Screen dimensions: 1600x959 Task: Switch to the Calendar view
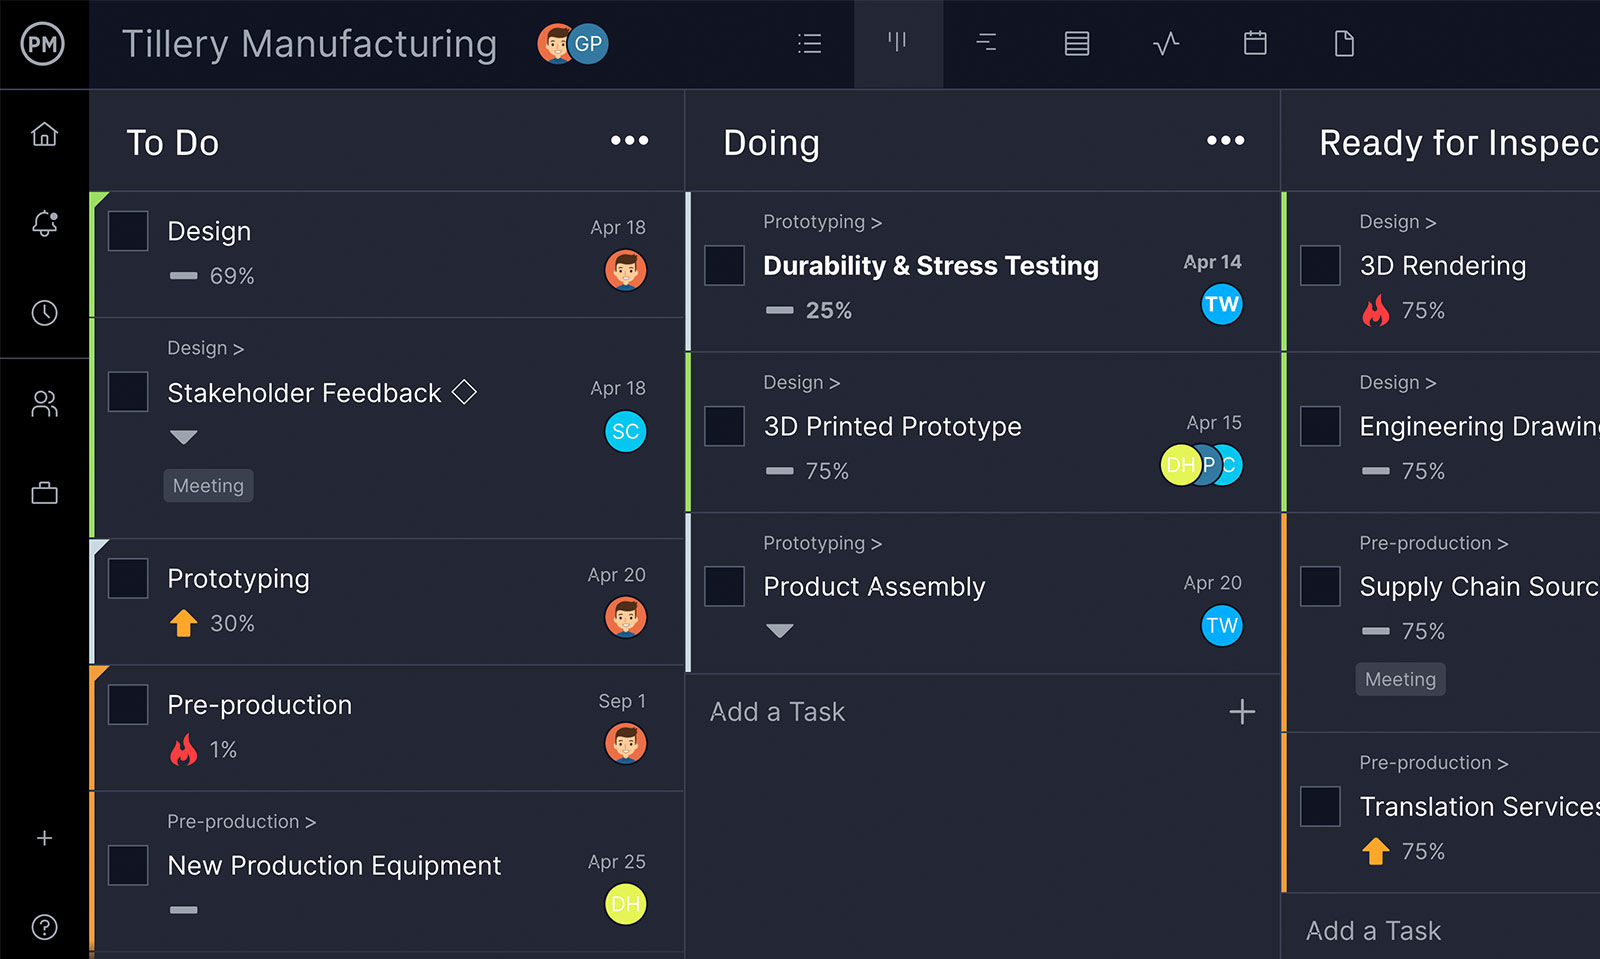(1254, 43)
